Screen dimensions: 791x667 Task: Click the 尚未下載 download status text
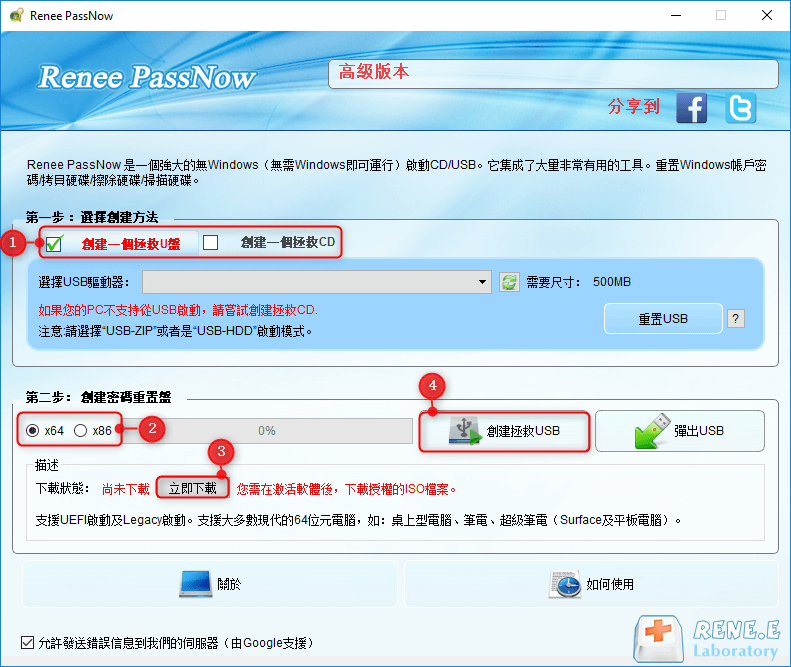point(126,488)
